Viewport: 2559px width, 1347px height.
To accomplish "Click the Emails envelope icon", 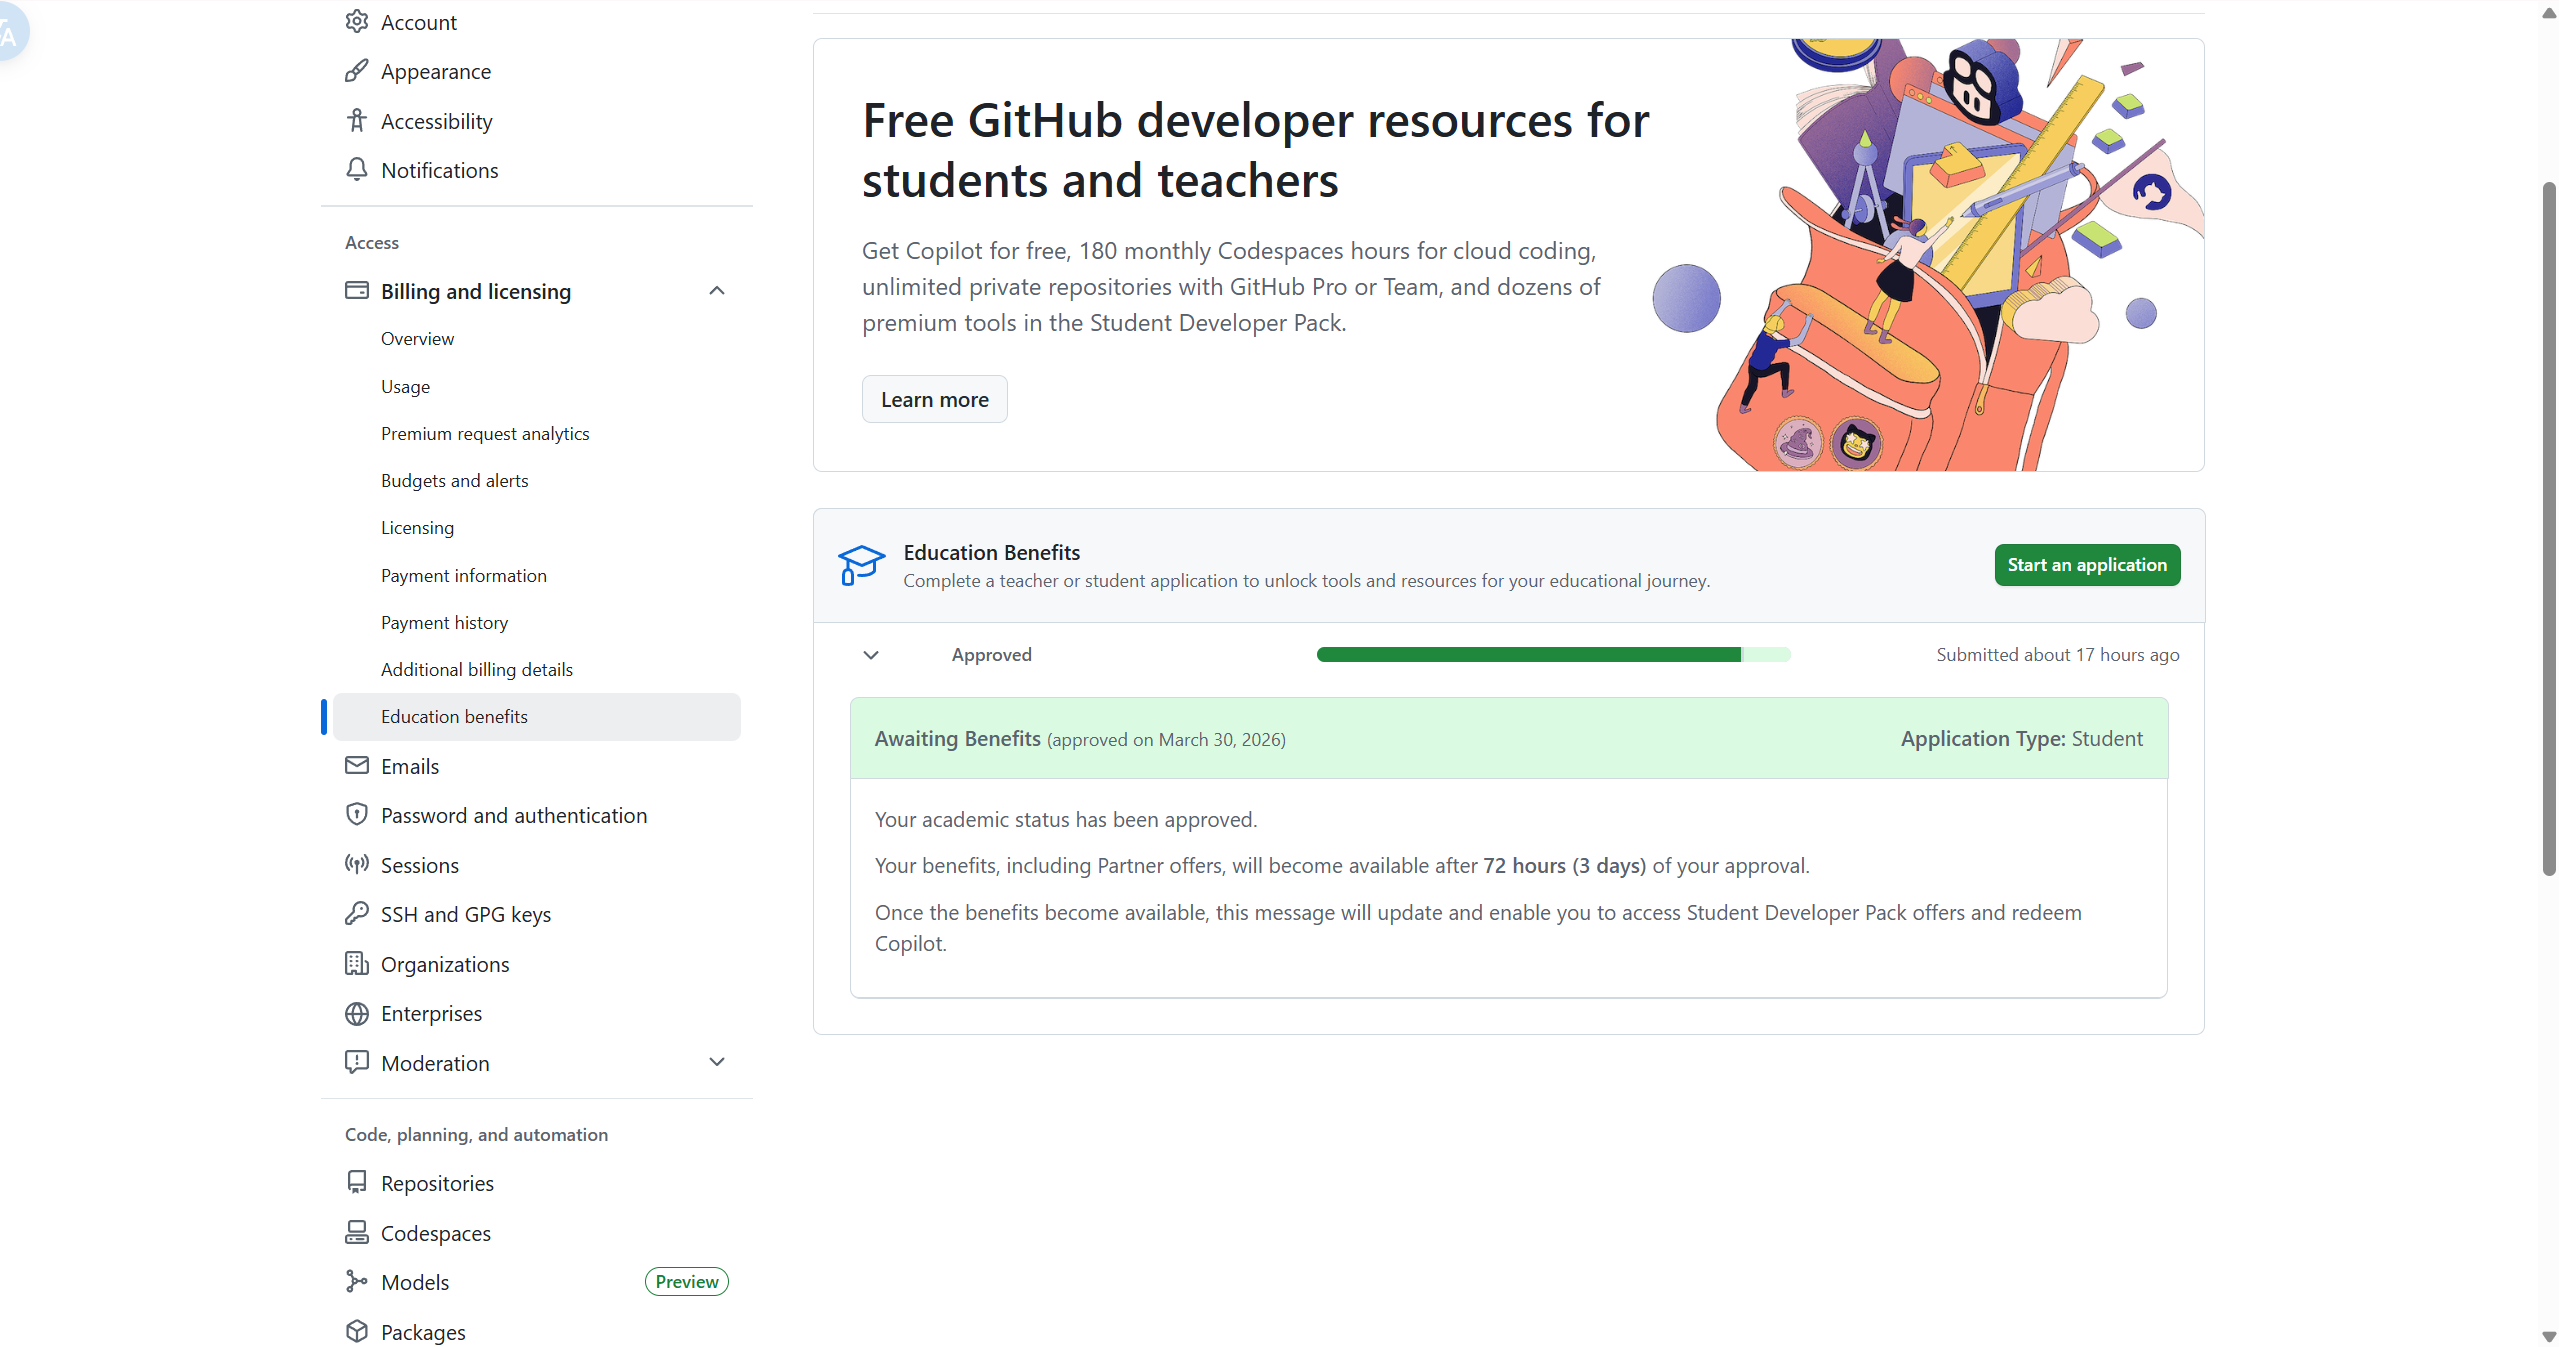I will [357, 765].
